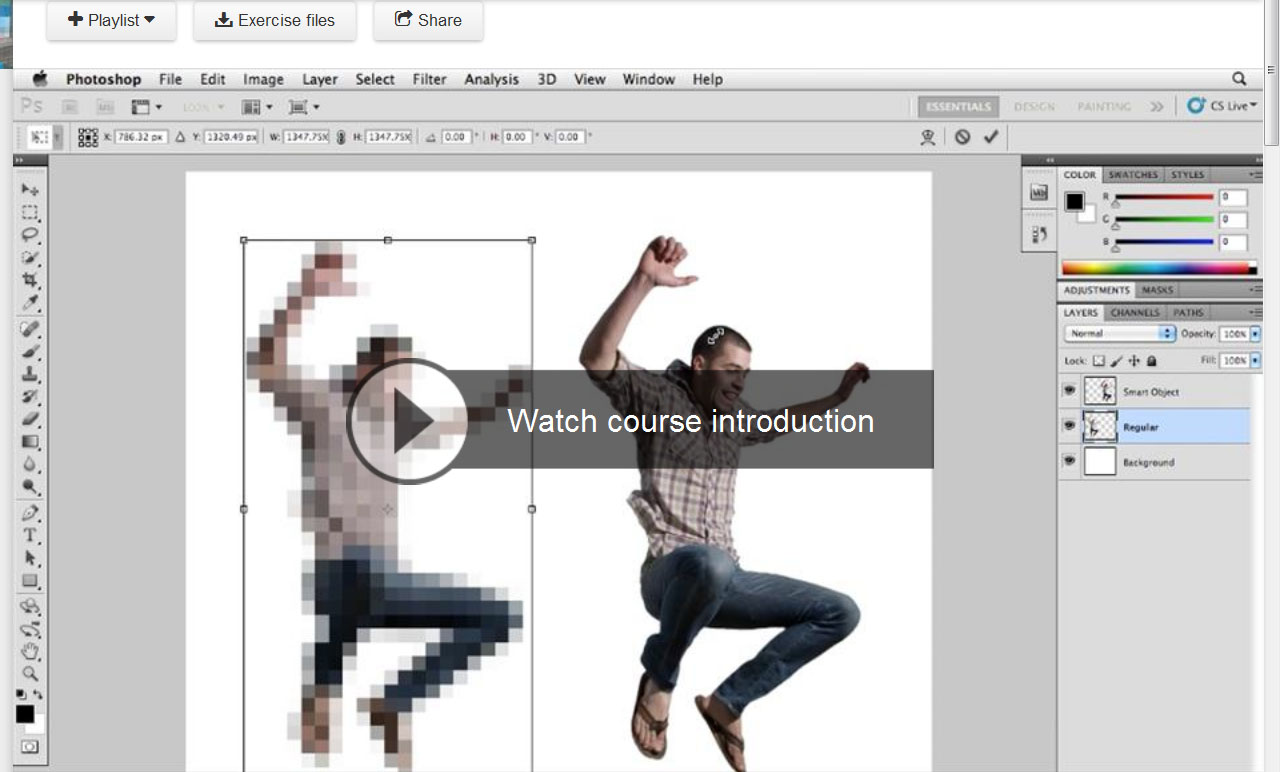
Task: Select the 3D Camera Orbit tool
Action: tap(30, 630)
